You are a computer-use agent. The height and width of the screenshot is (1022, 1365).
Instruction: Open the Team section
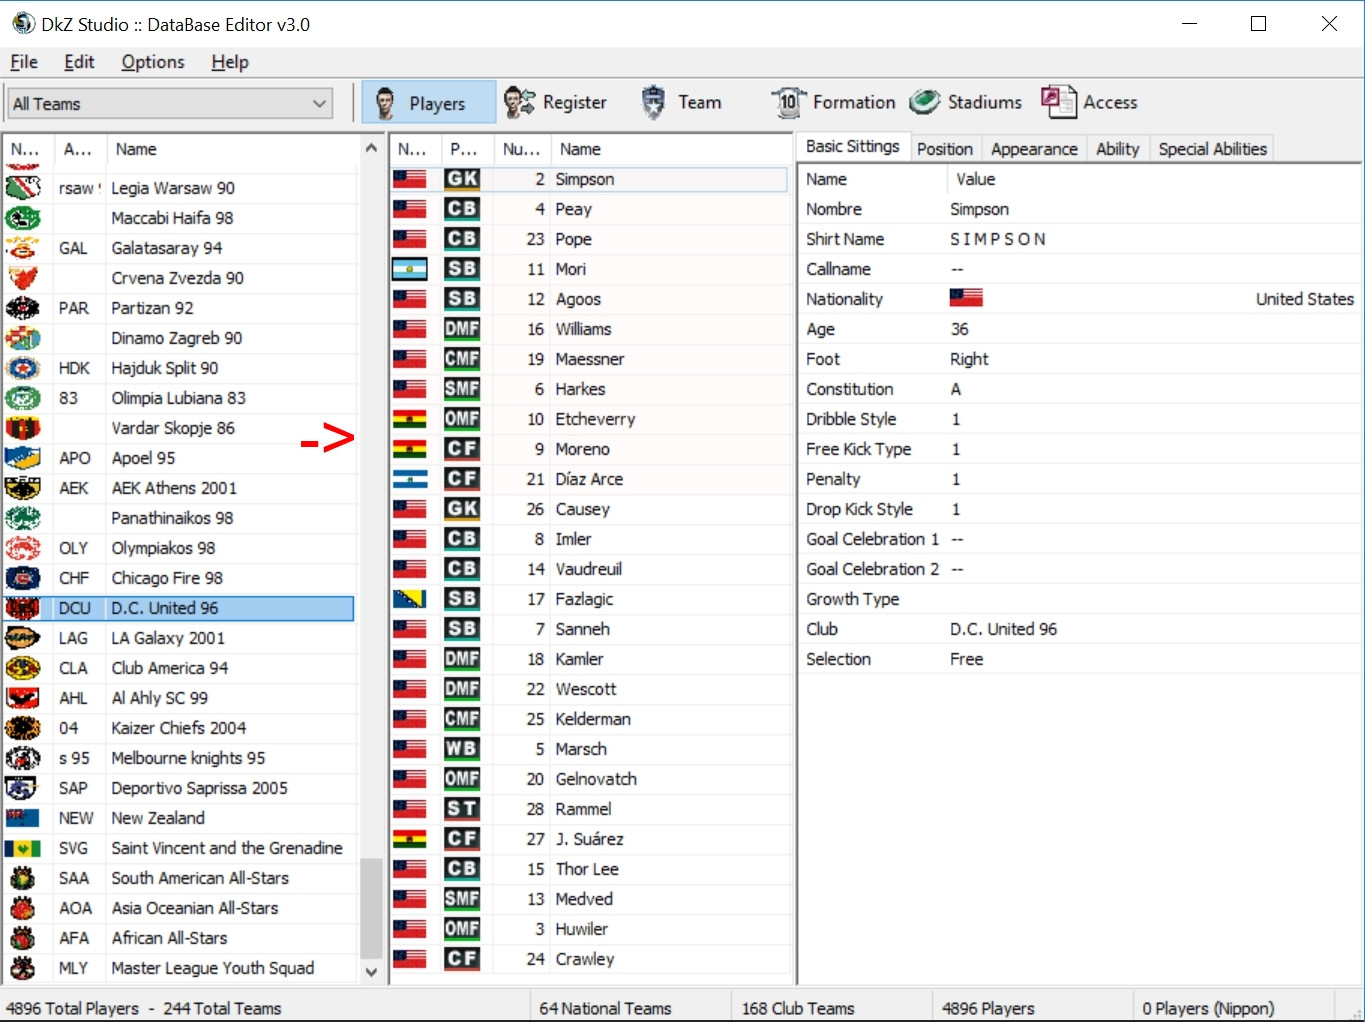point(681,102)
